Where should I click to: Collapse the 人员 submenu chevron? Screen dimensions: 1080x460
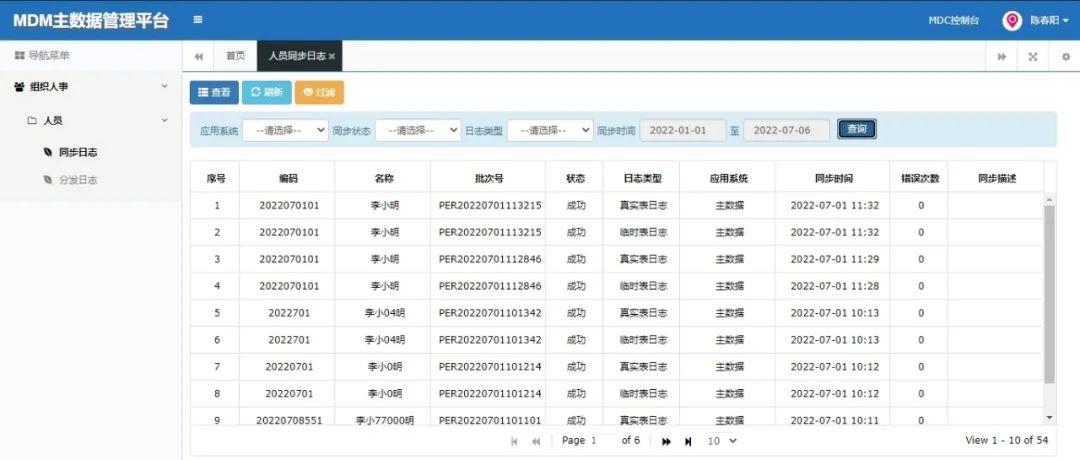click(x=164, y=120)
